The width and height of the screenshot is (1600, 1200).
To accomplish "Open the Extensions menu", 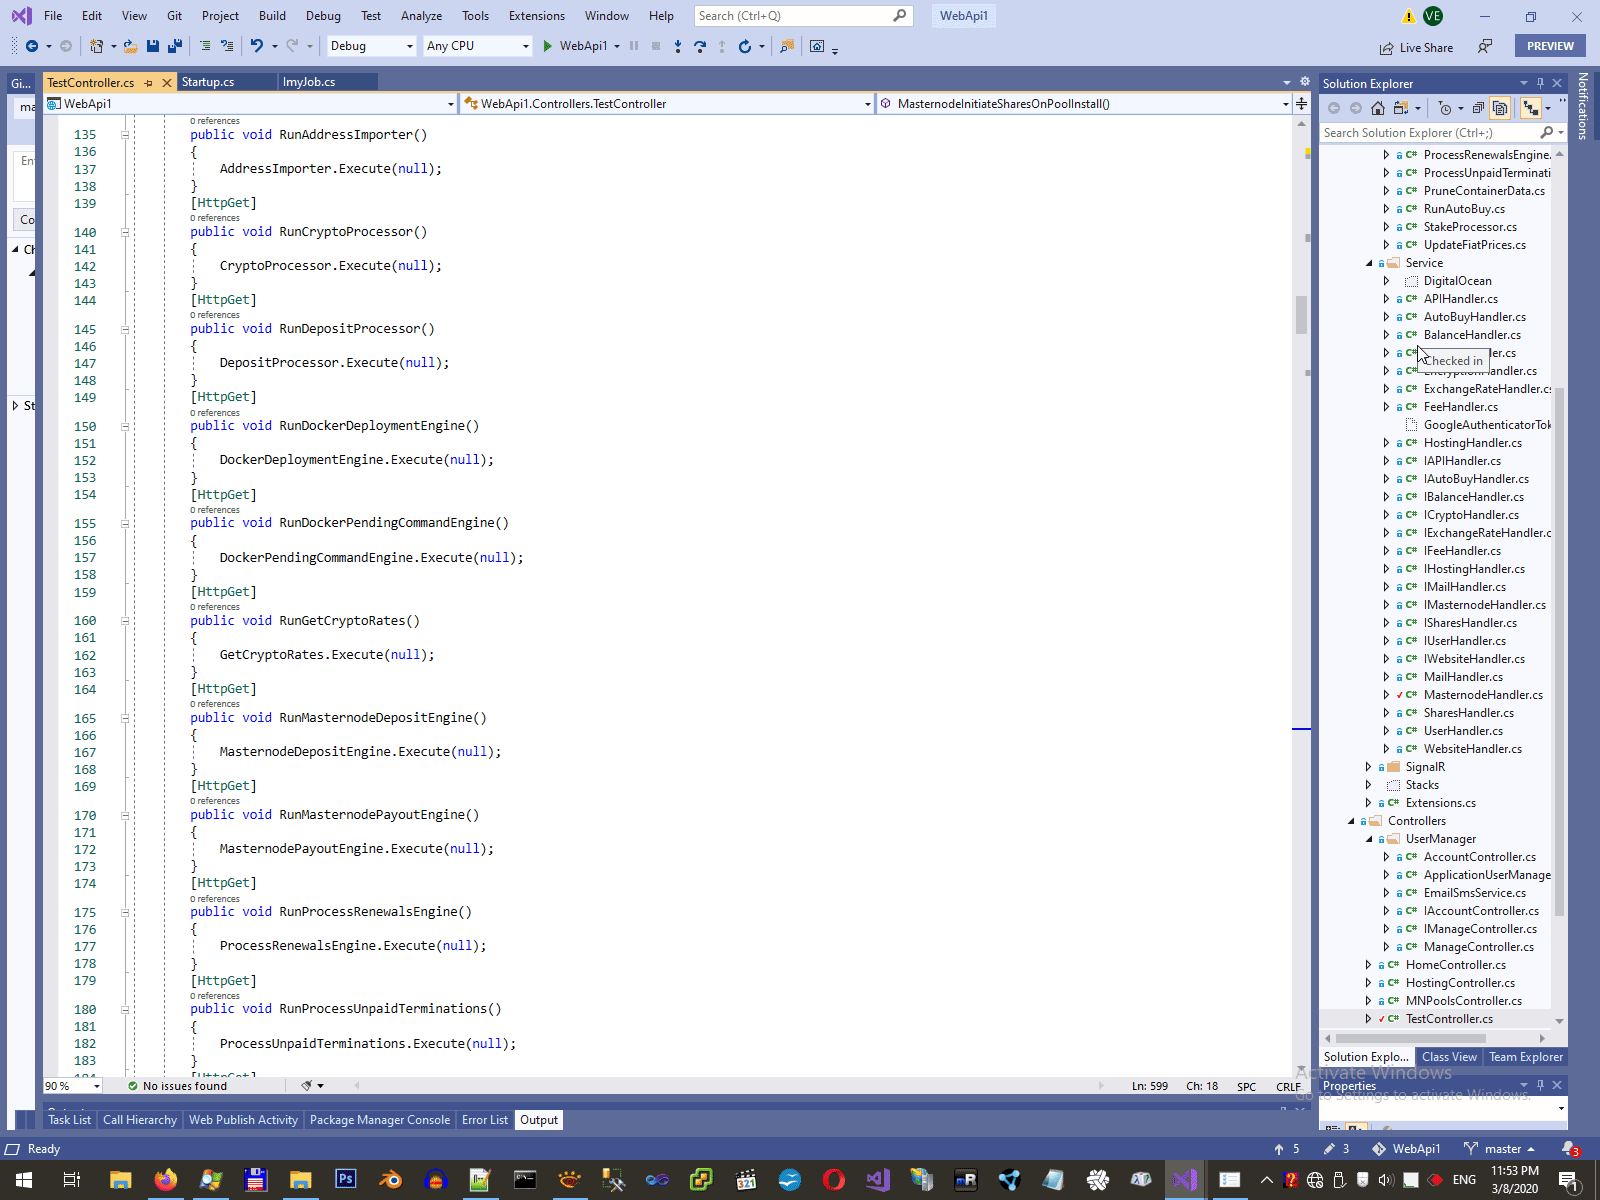I will pos(537,16).
